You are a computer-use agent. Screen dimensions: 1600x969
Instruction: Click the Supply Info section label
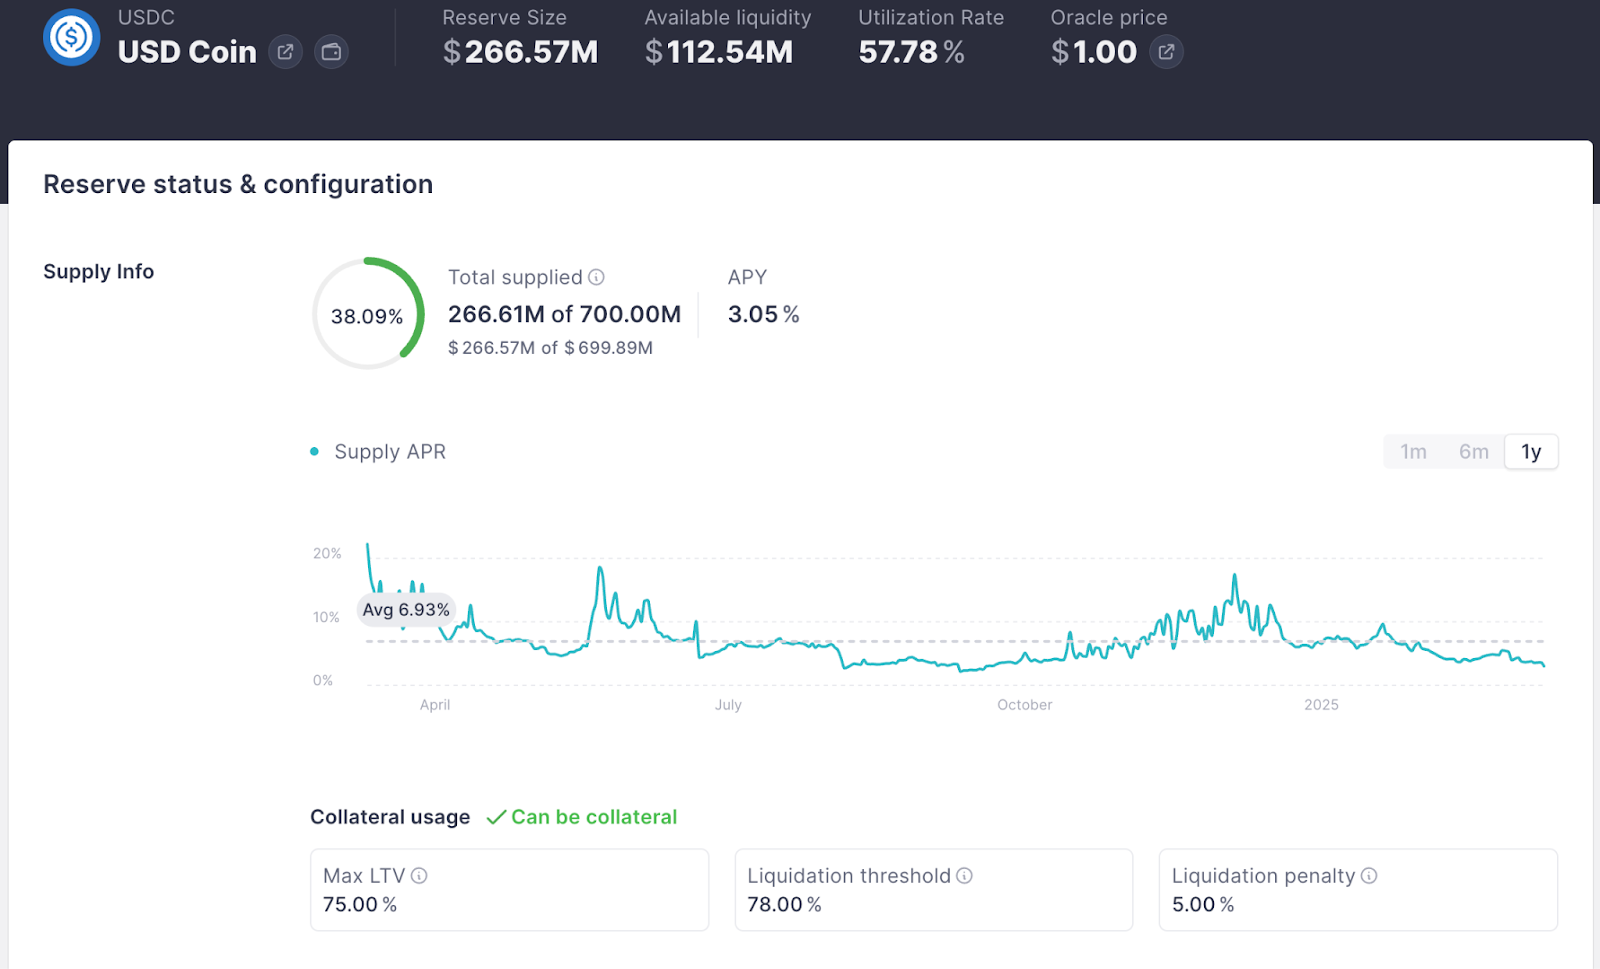(98, 272)
